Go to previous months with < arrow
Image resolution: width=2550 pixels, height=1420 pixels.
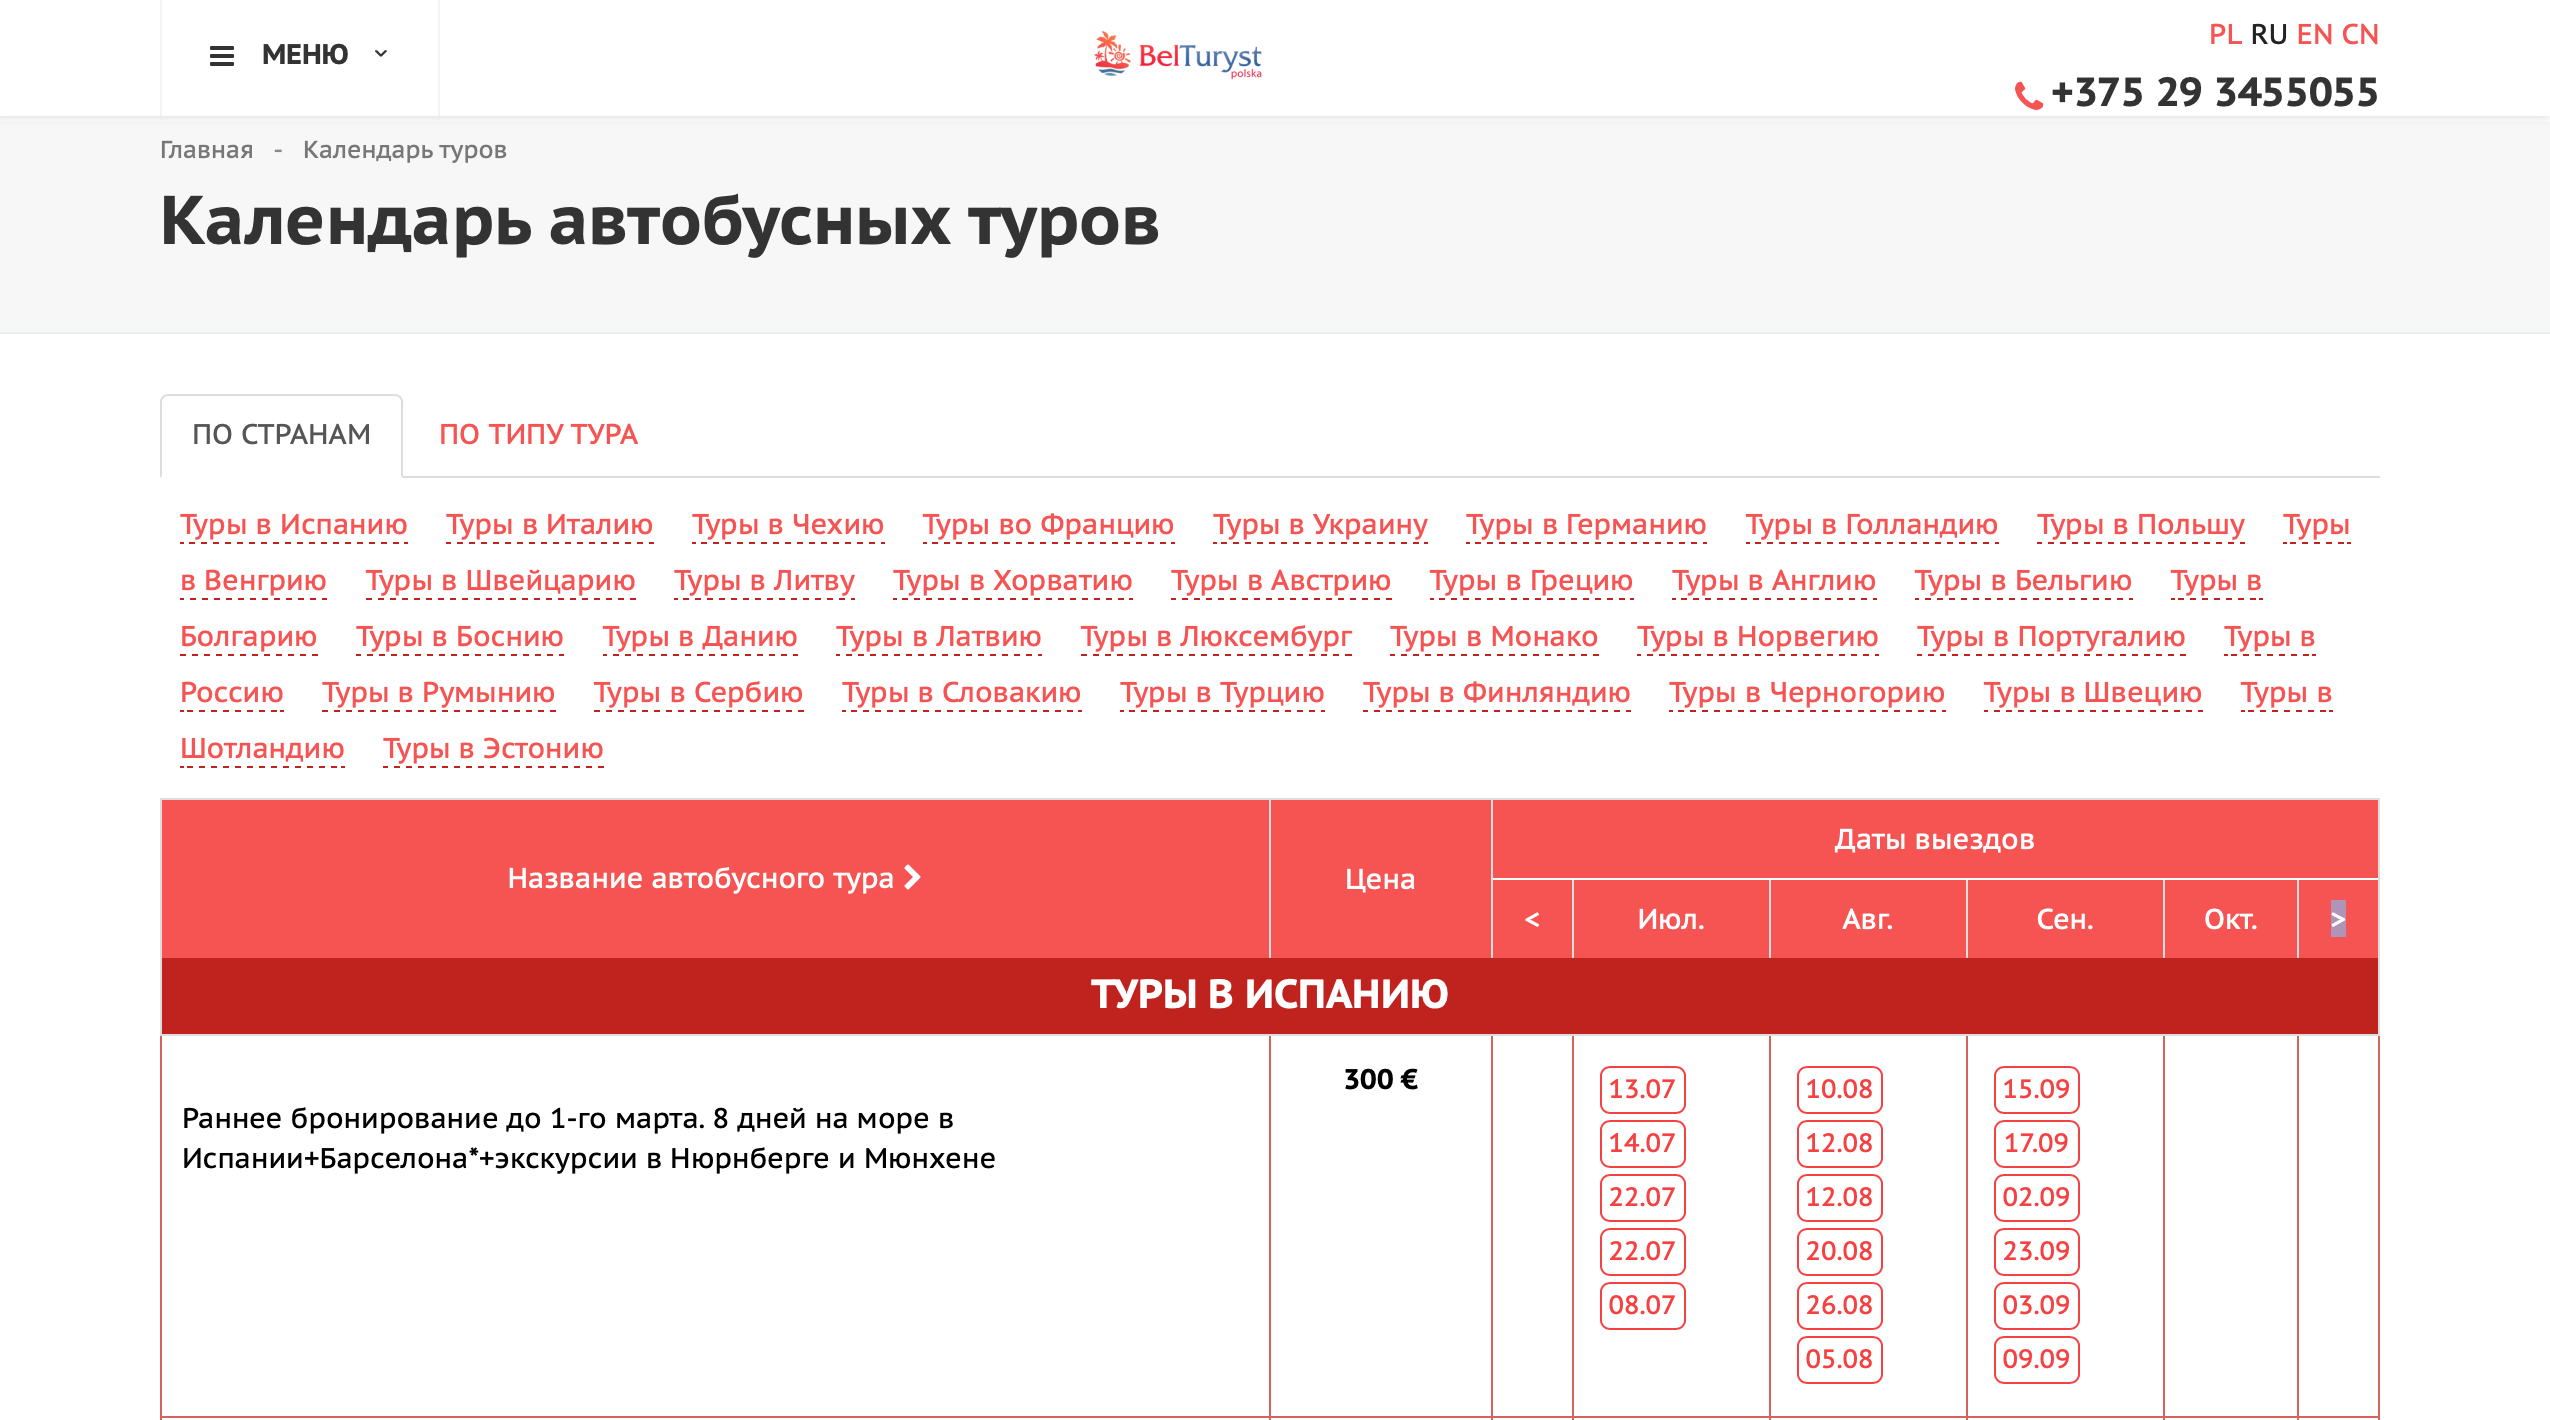(1532, 919)
